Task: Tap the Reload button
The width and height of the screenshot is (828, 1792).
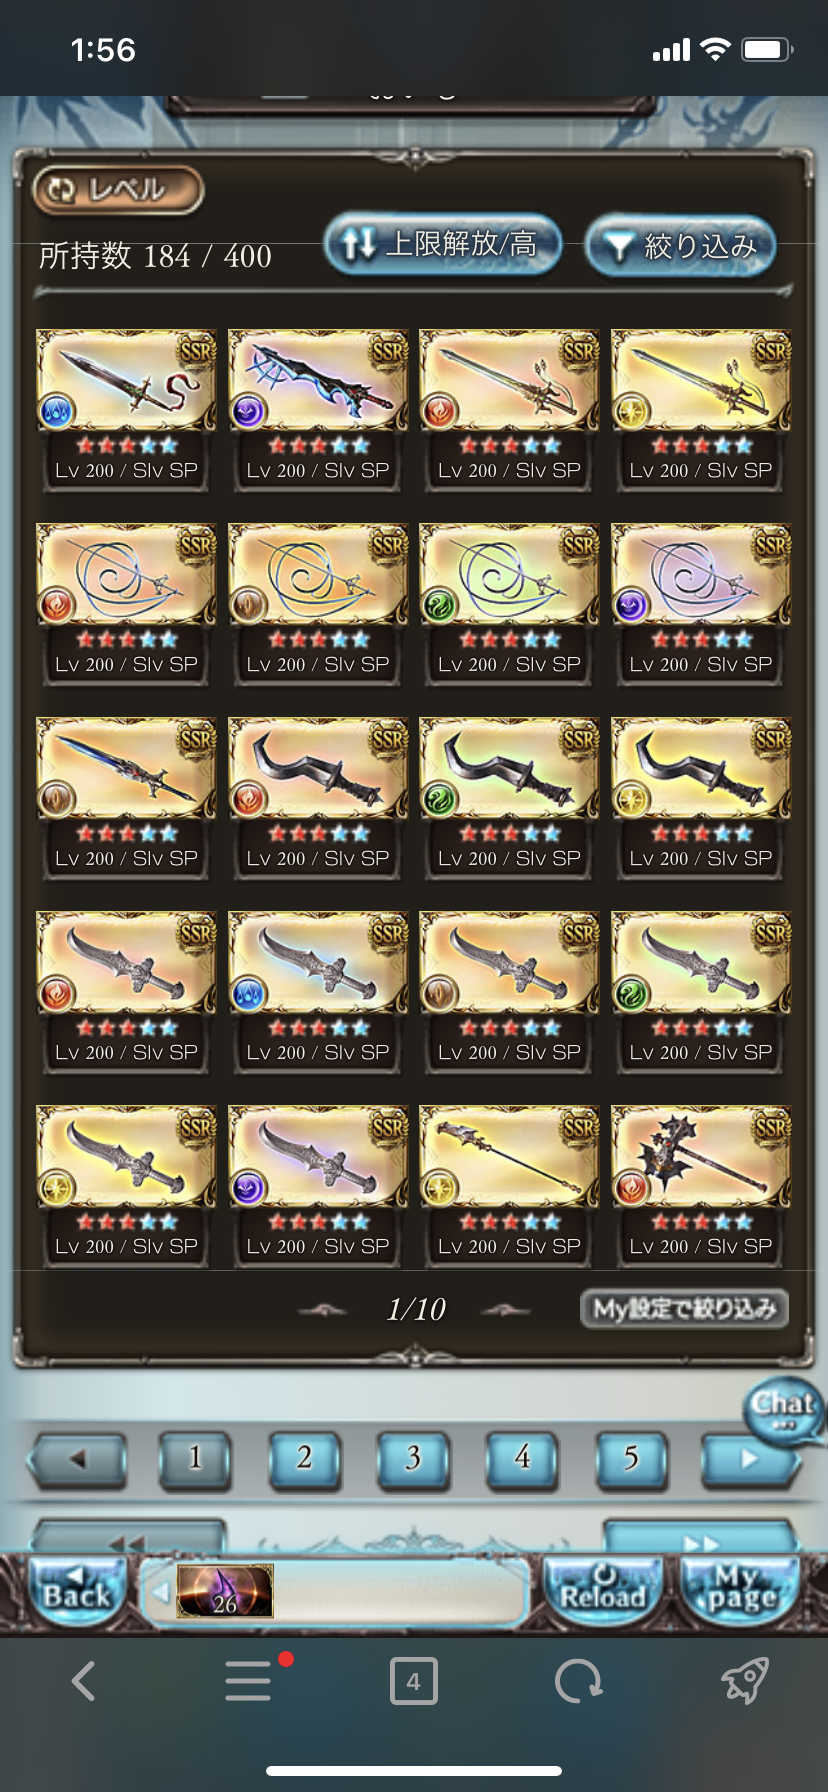Action: tap(602, 1590)
